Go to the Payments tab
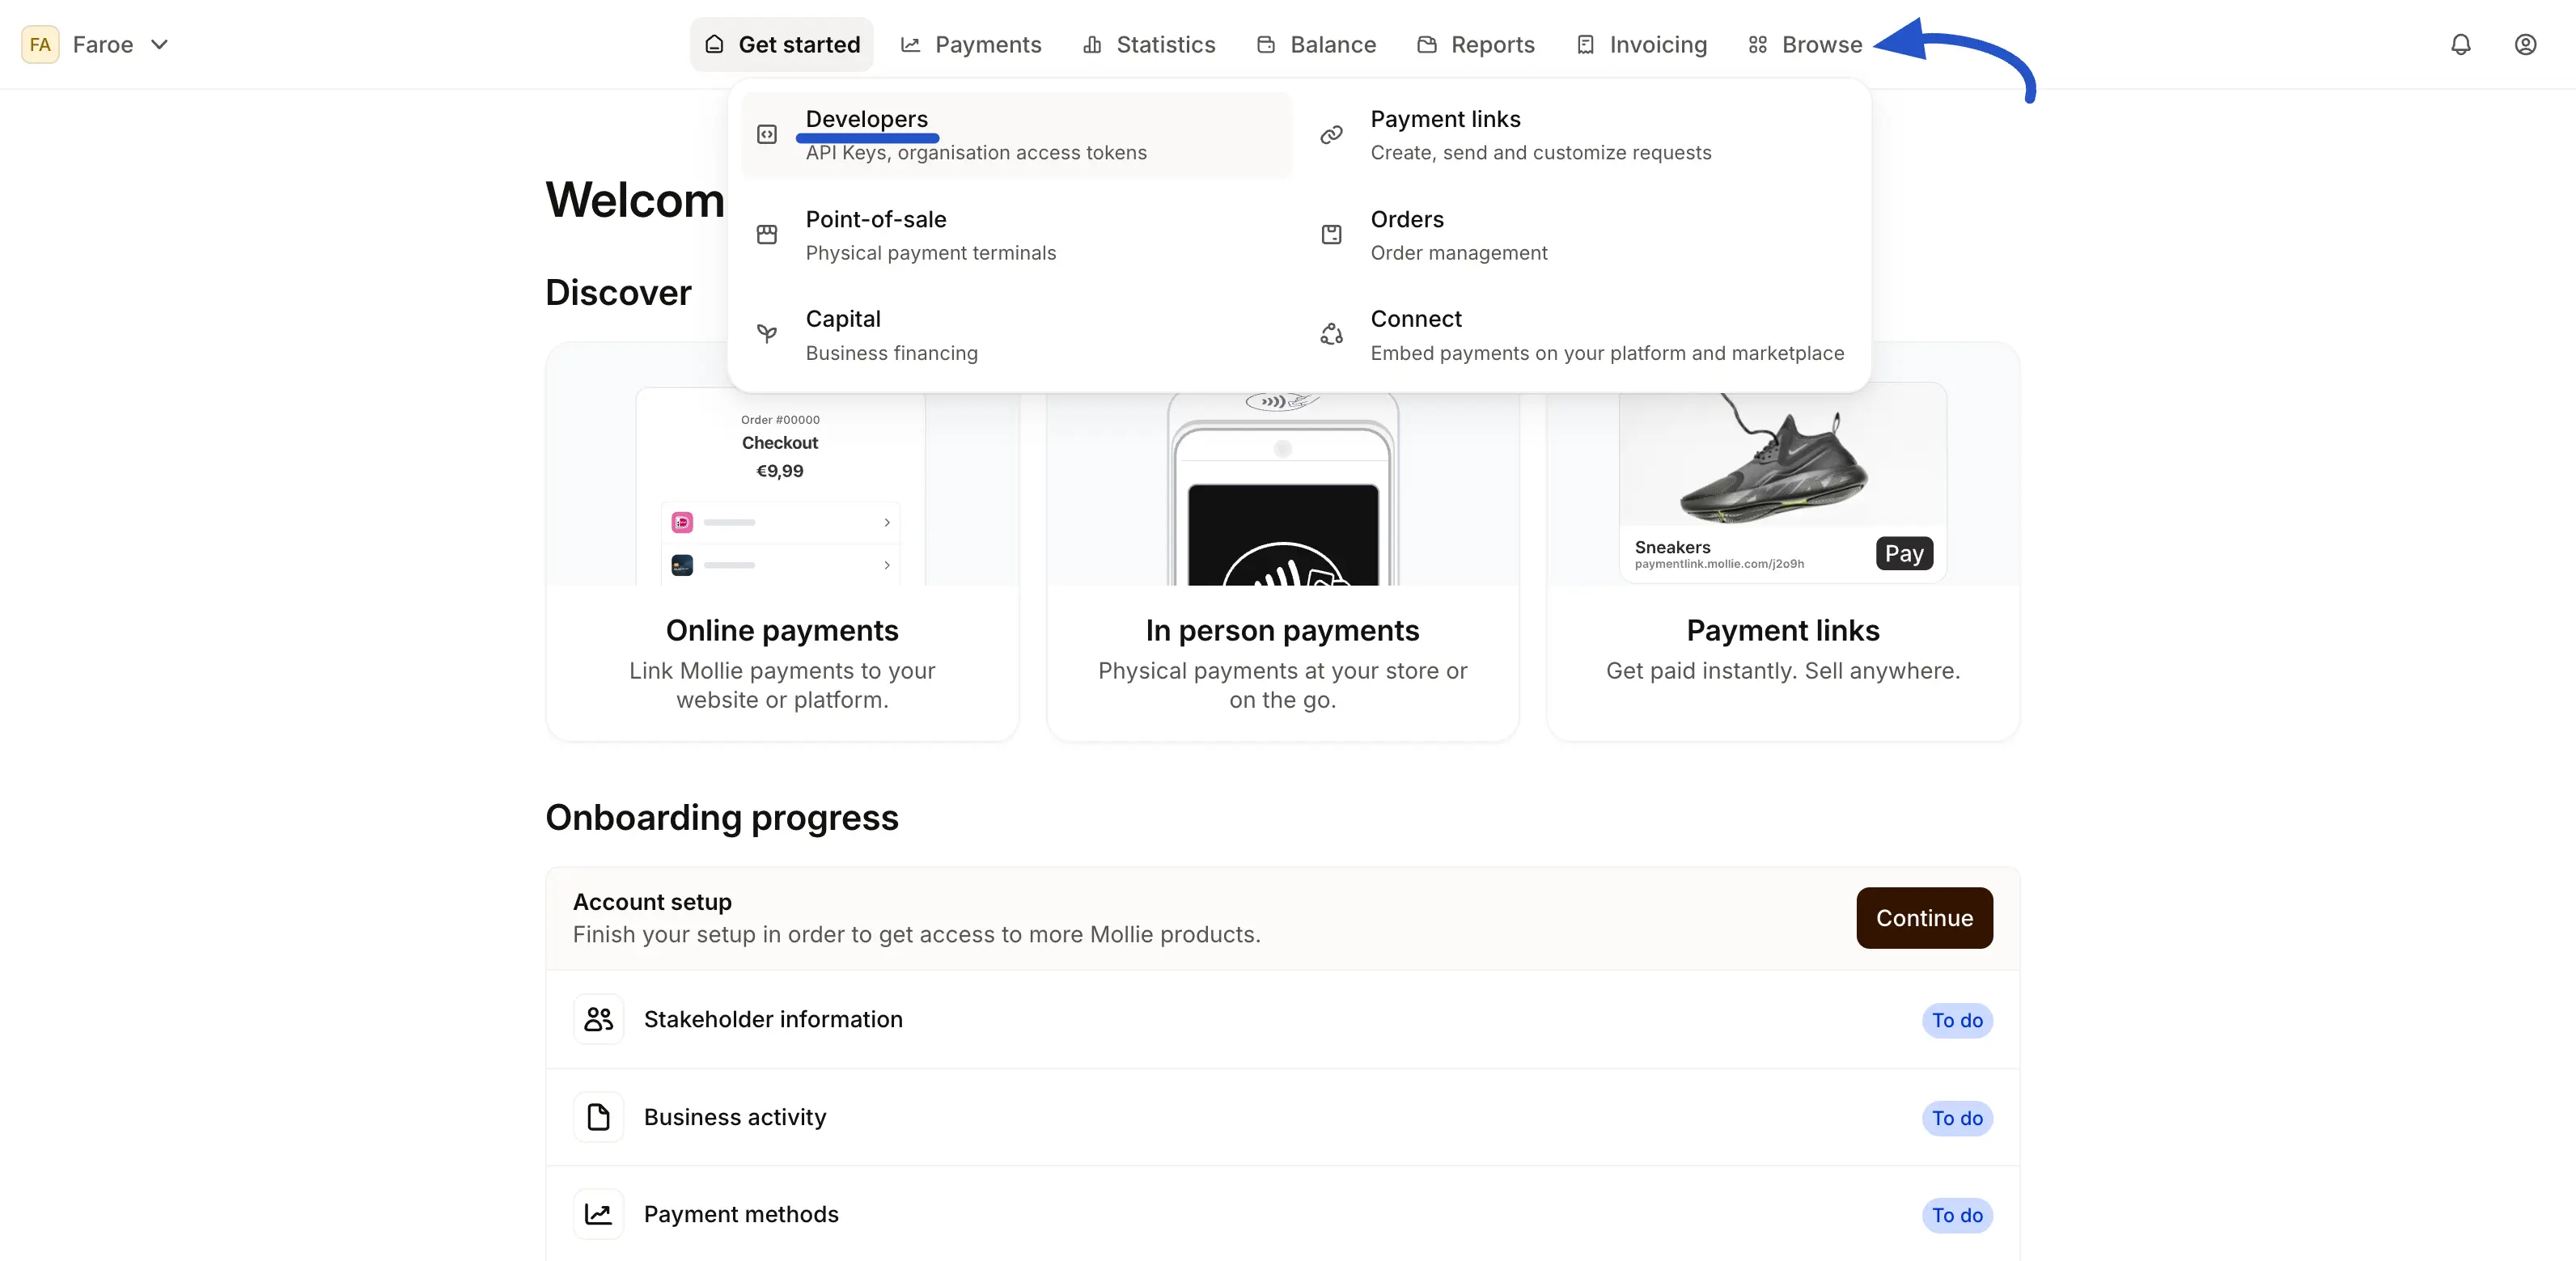Screen dimensions: 2576x1261 click(971, 44)
